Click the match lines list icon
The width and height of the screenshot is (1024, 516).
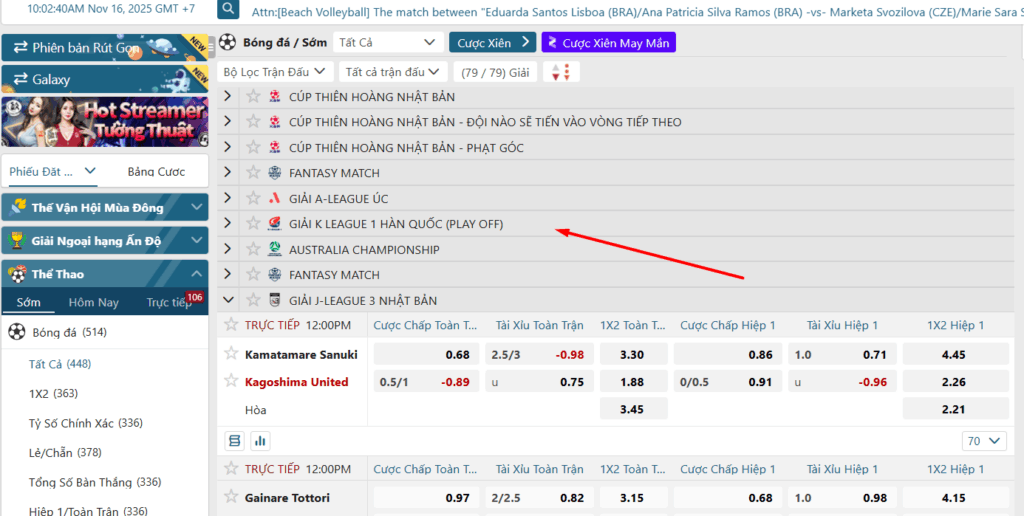(234, 441)
